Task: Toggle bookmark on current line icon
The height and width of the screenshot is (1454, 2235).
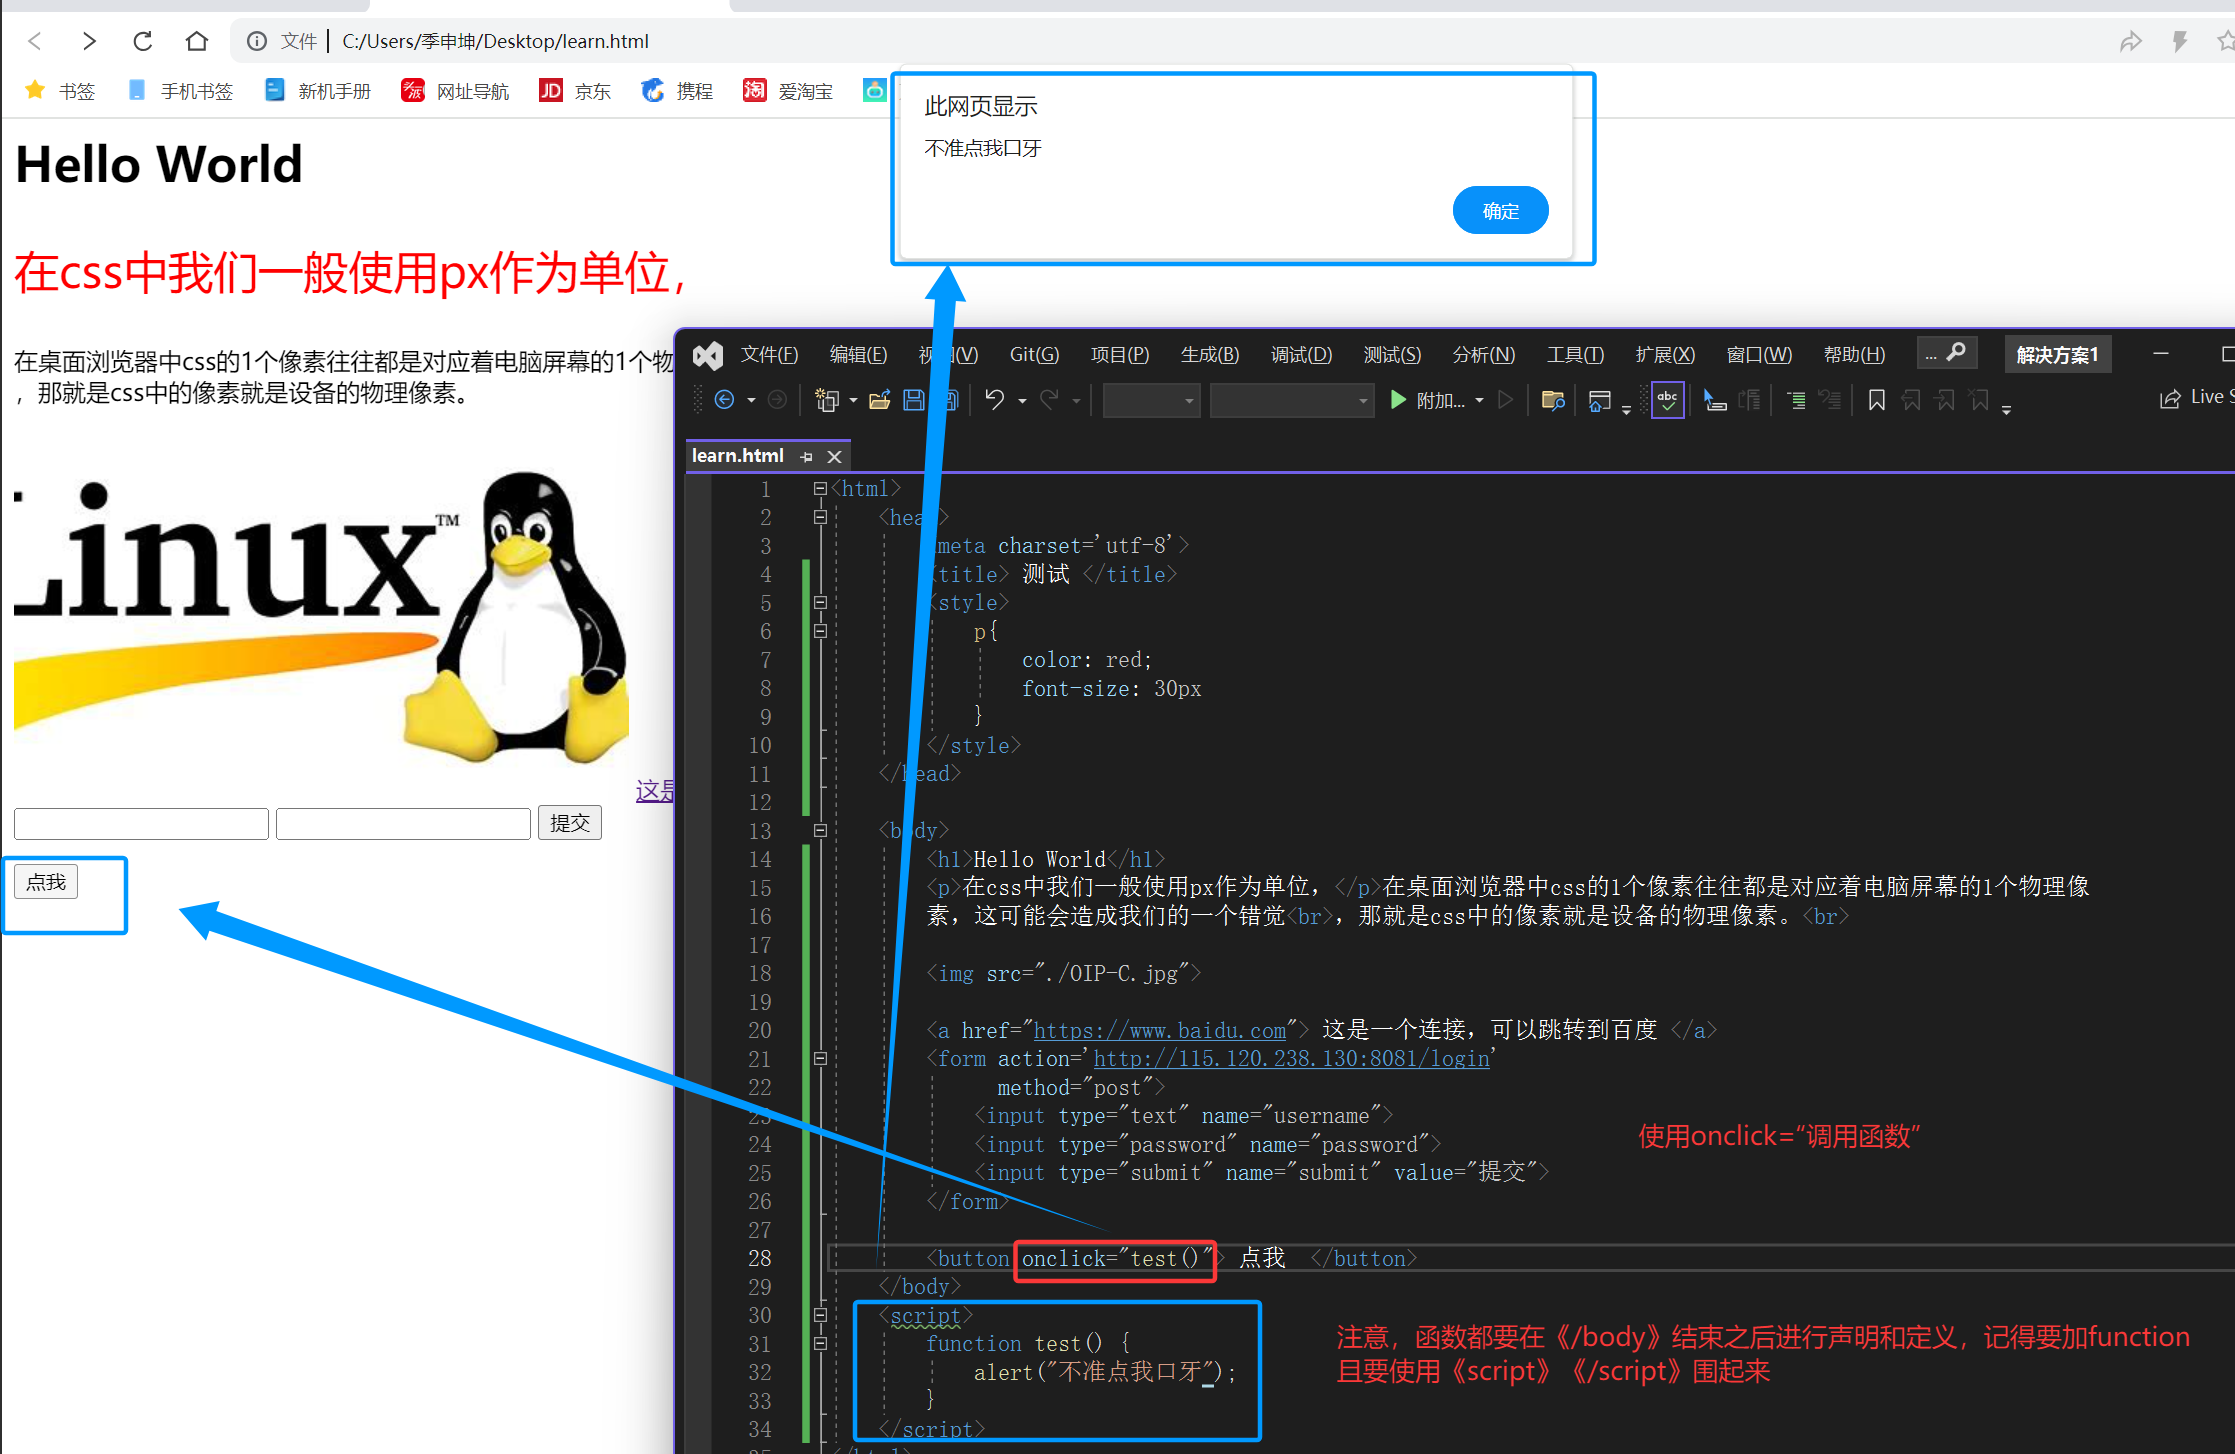Action: click(x=1877, y=400)
